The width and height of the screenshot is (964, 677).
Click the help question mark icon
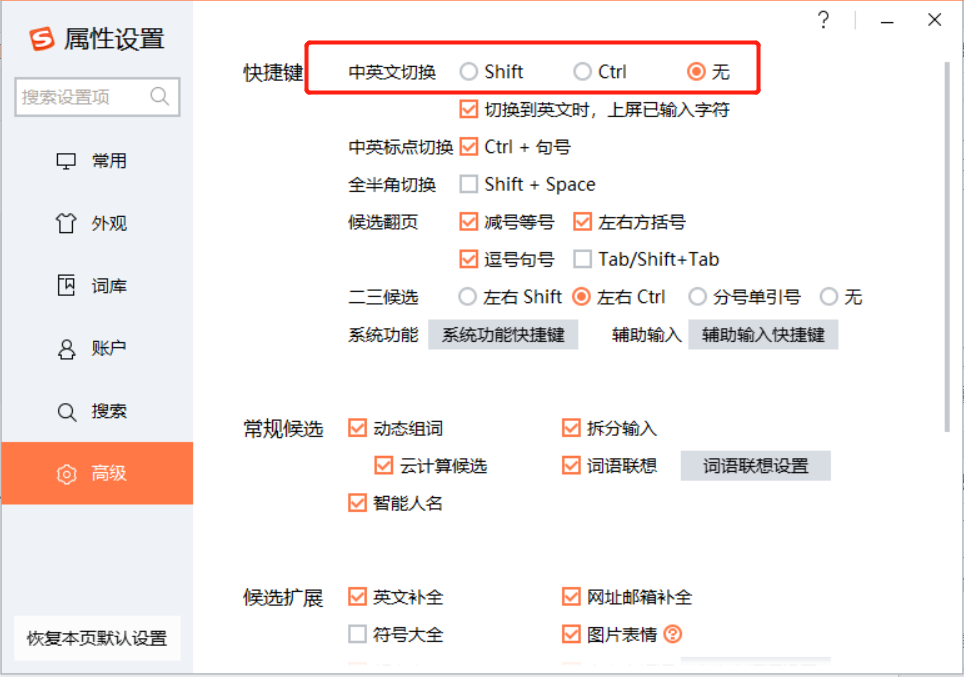tap(823, 20)
